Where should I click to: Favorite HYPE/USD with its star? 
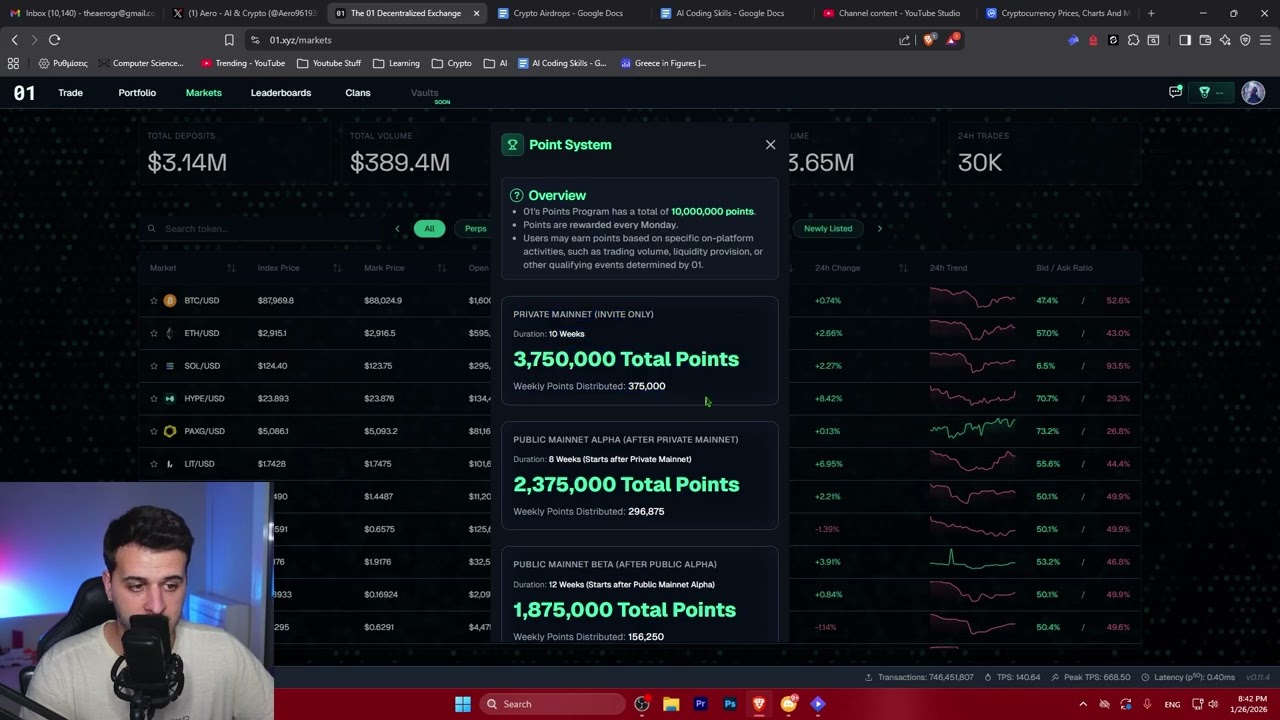point(154,398)
